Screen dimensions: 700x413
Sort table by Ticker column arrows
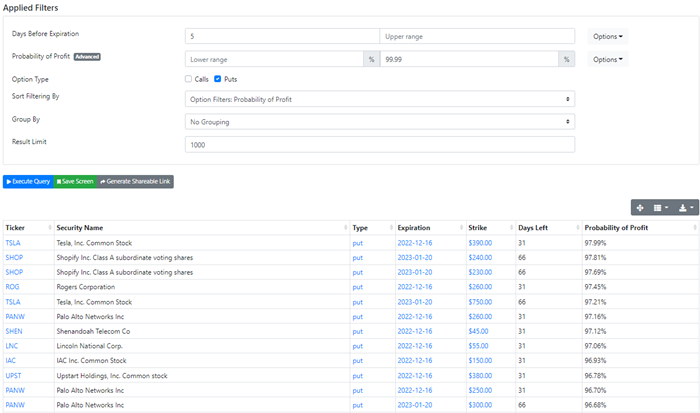click(x=50, y=228)
